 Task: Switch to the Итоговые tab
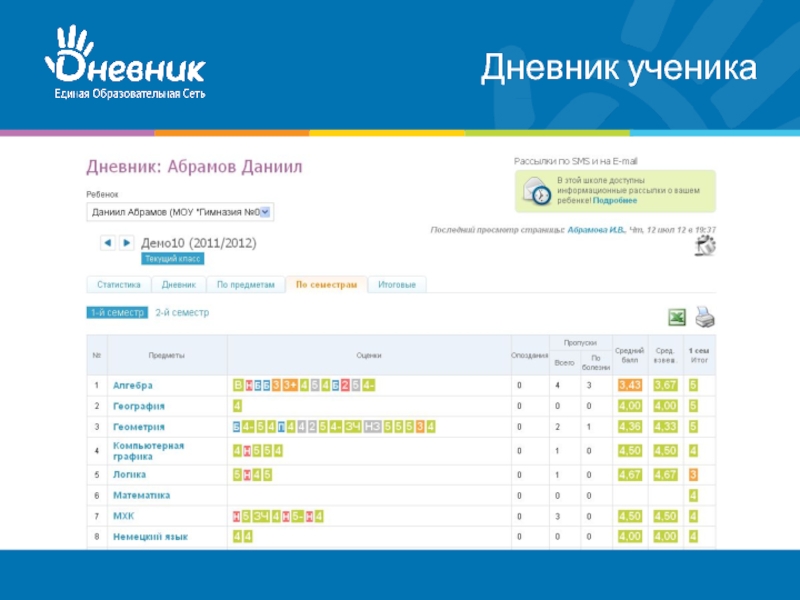point(397,285)
